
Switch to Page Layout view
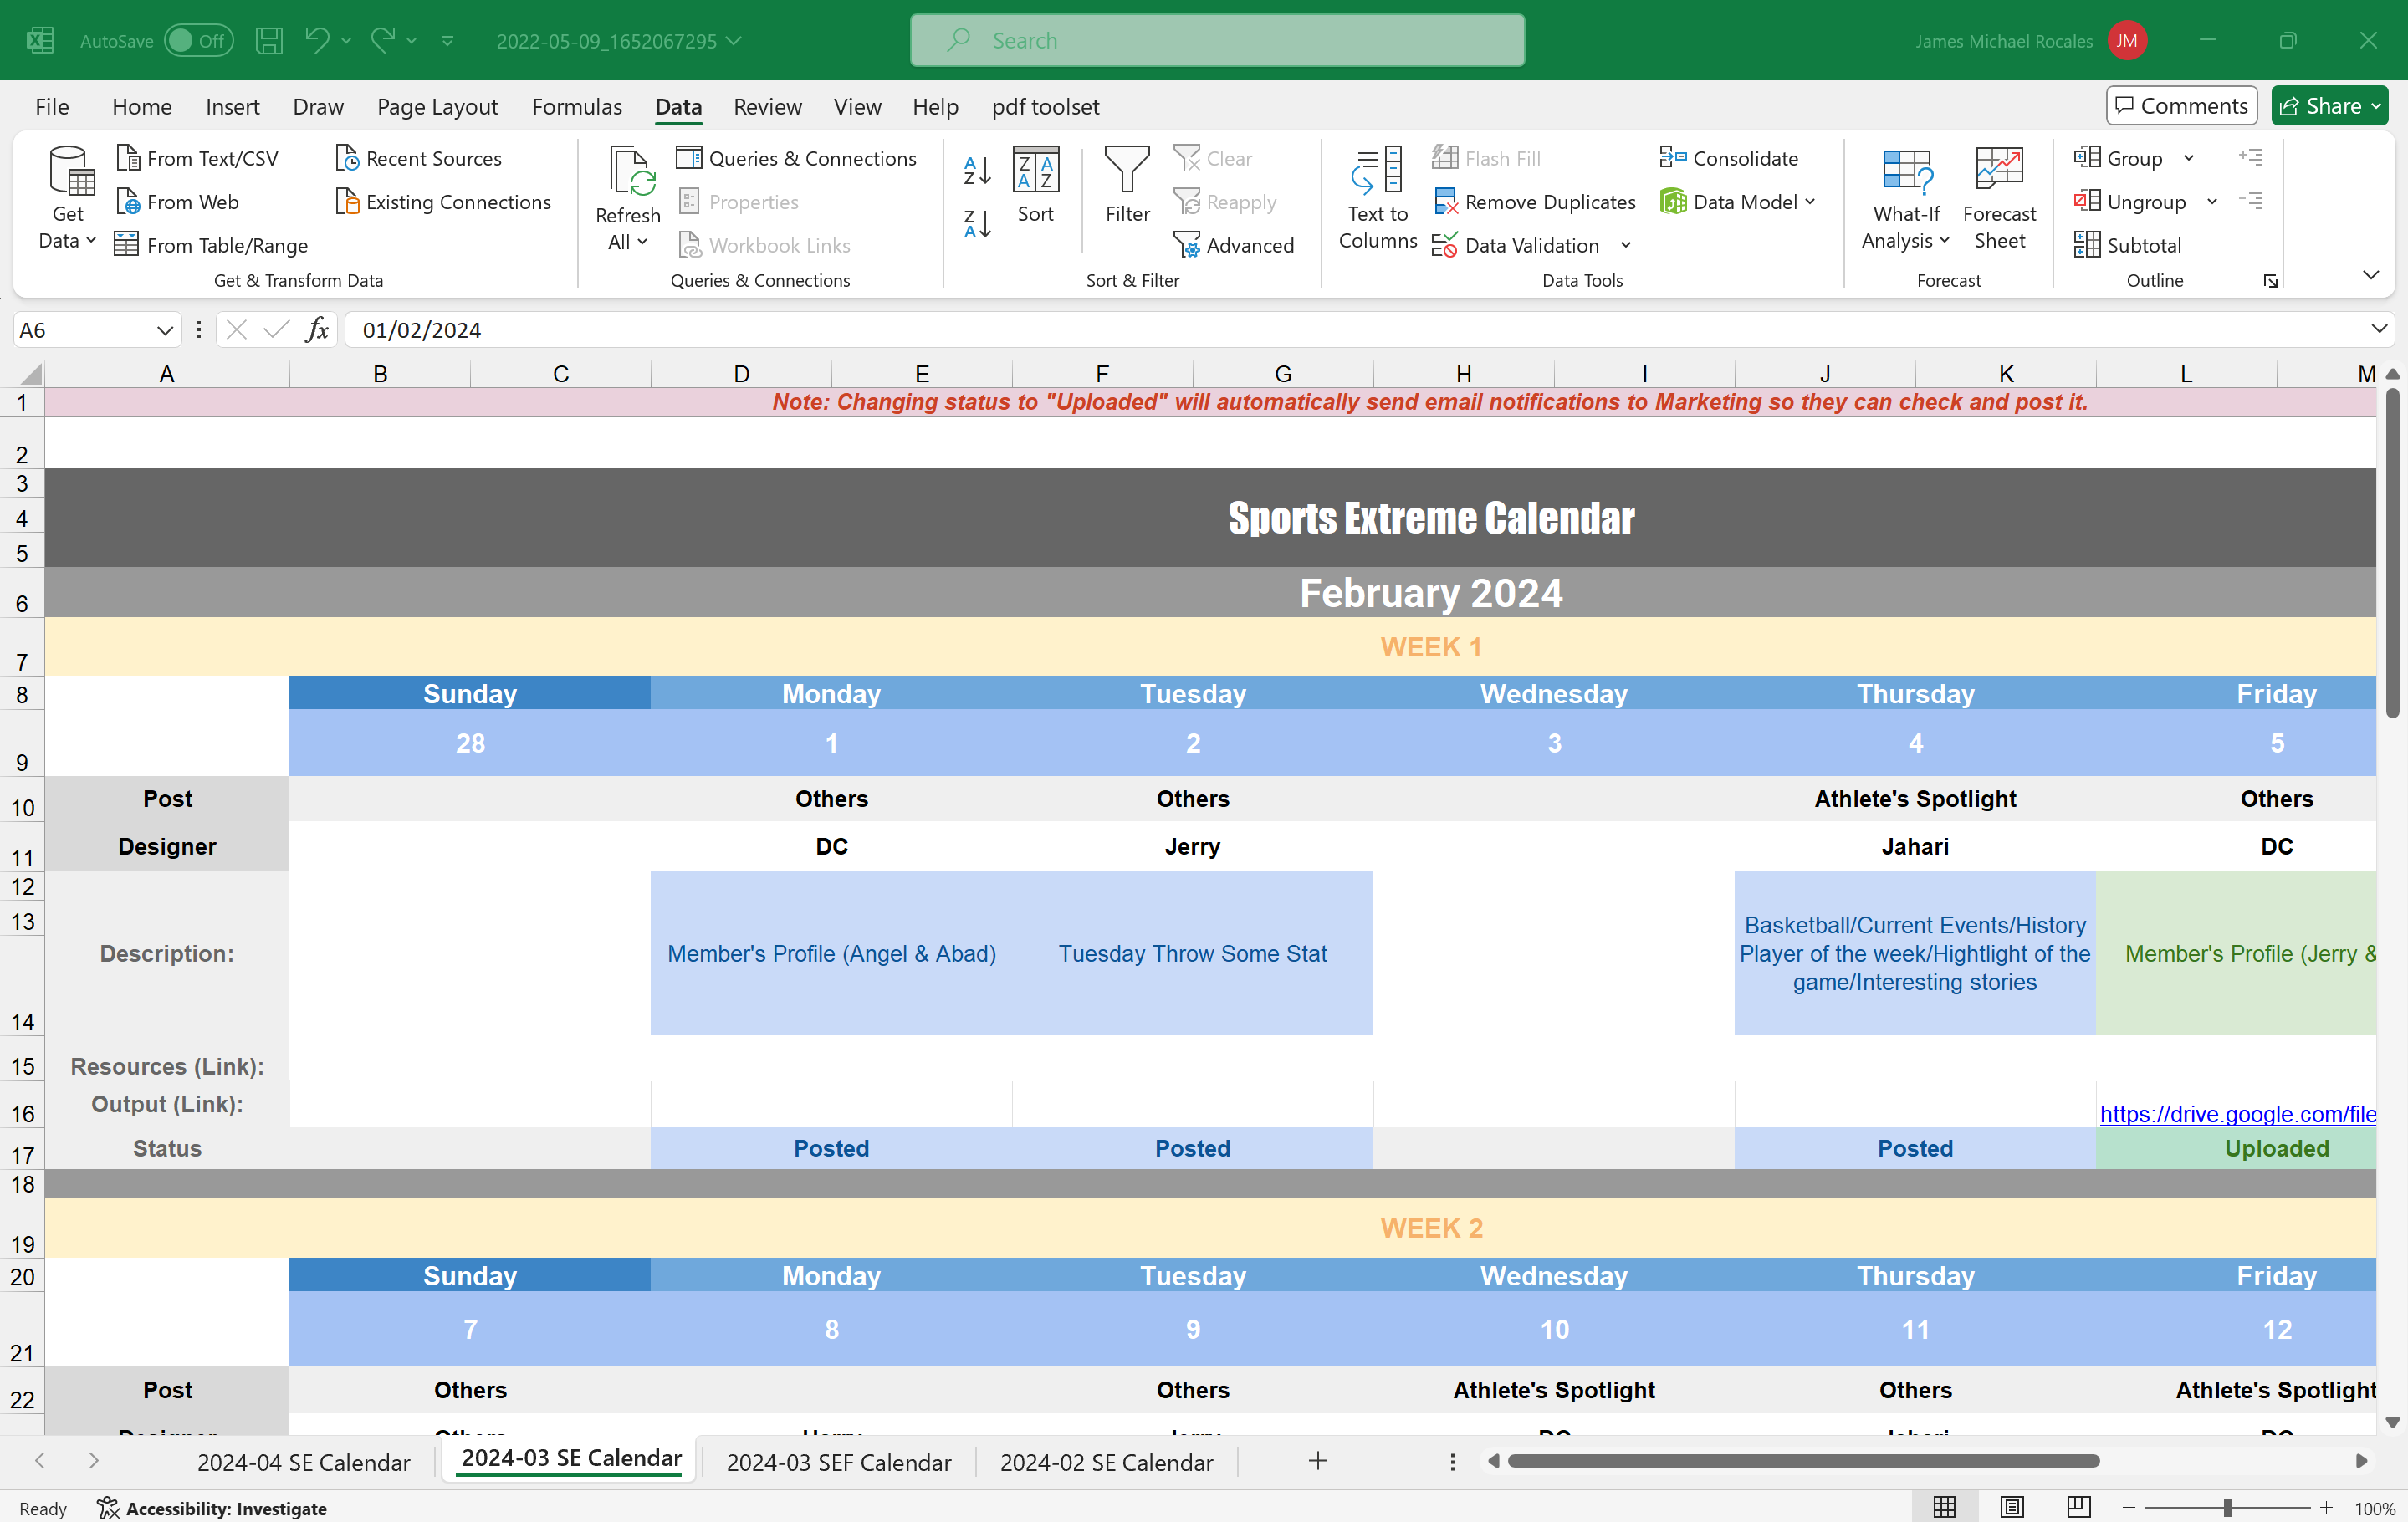point(2012,1507)
